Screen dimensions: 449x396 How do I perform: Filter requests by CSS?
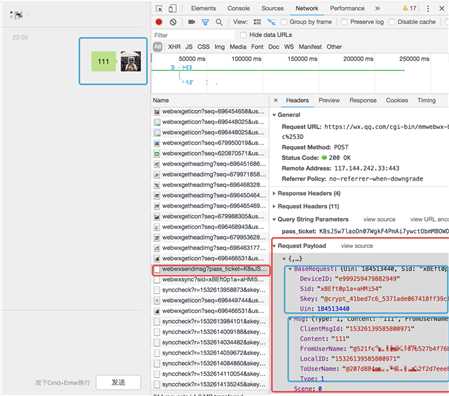(x=203, y=47)
